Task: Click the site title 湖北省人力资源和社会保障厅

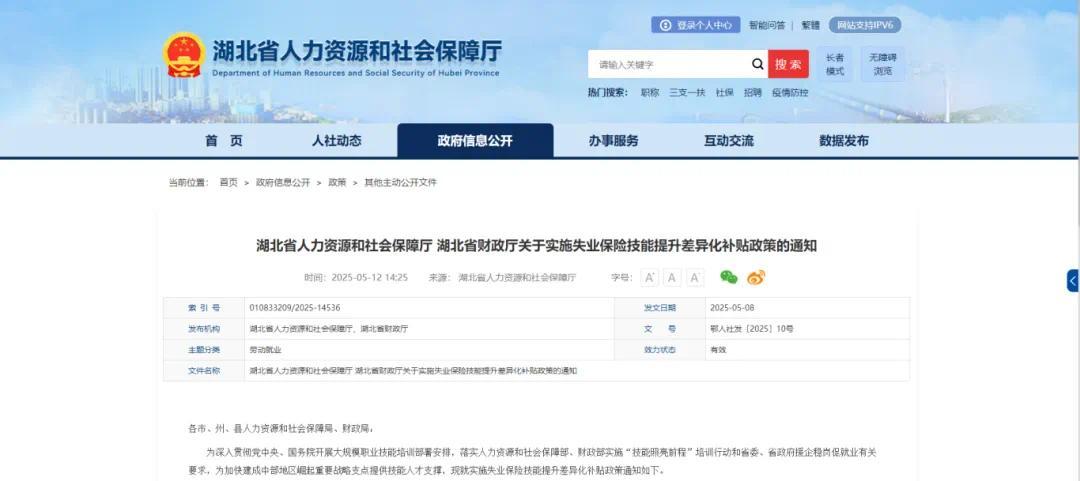Action: 357,50
